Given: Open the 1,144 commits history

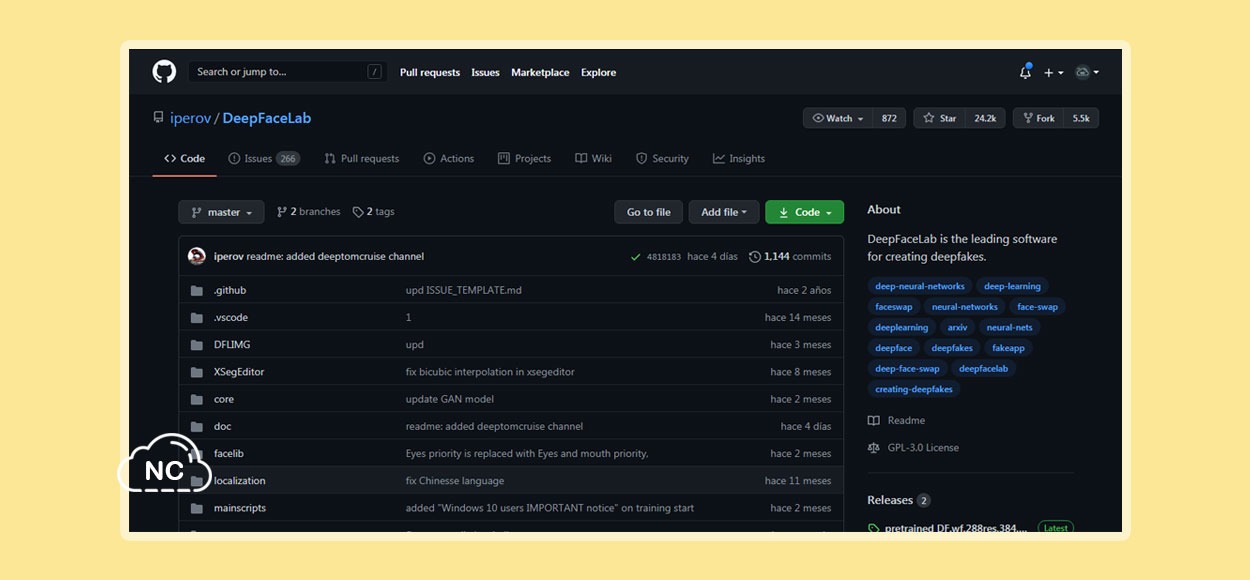Looking at the screenshot, I should click(x=790, y=257).
